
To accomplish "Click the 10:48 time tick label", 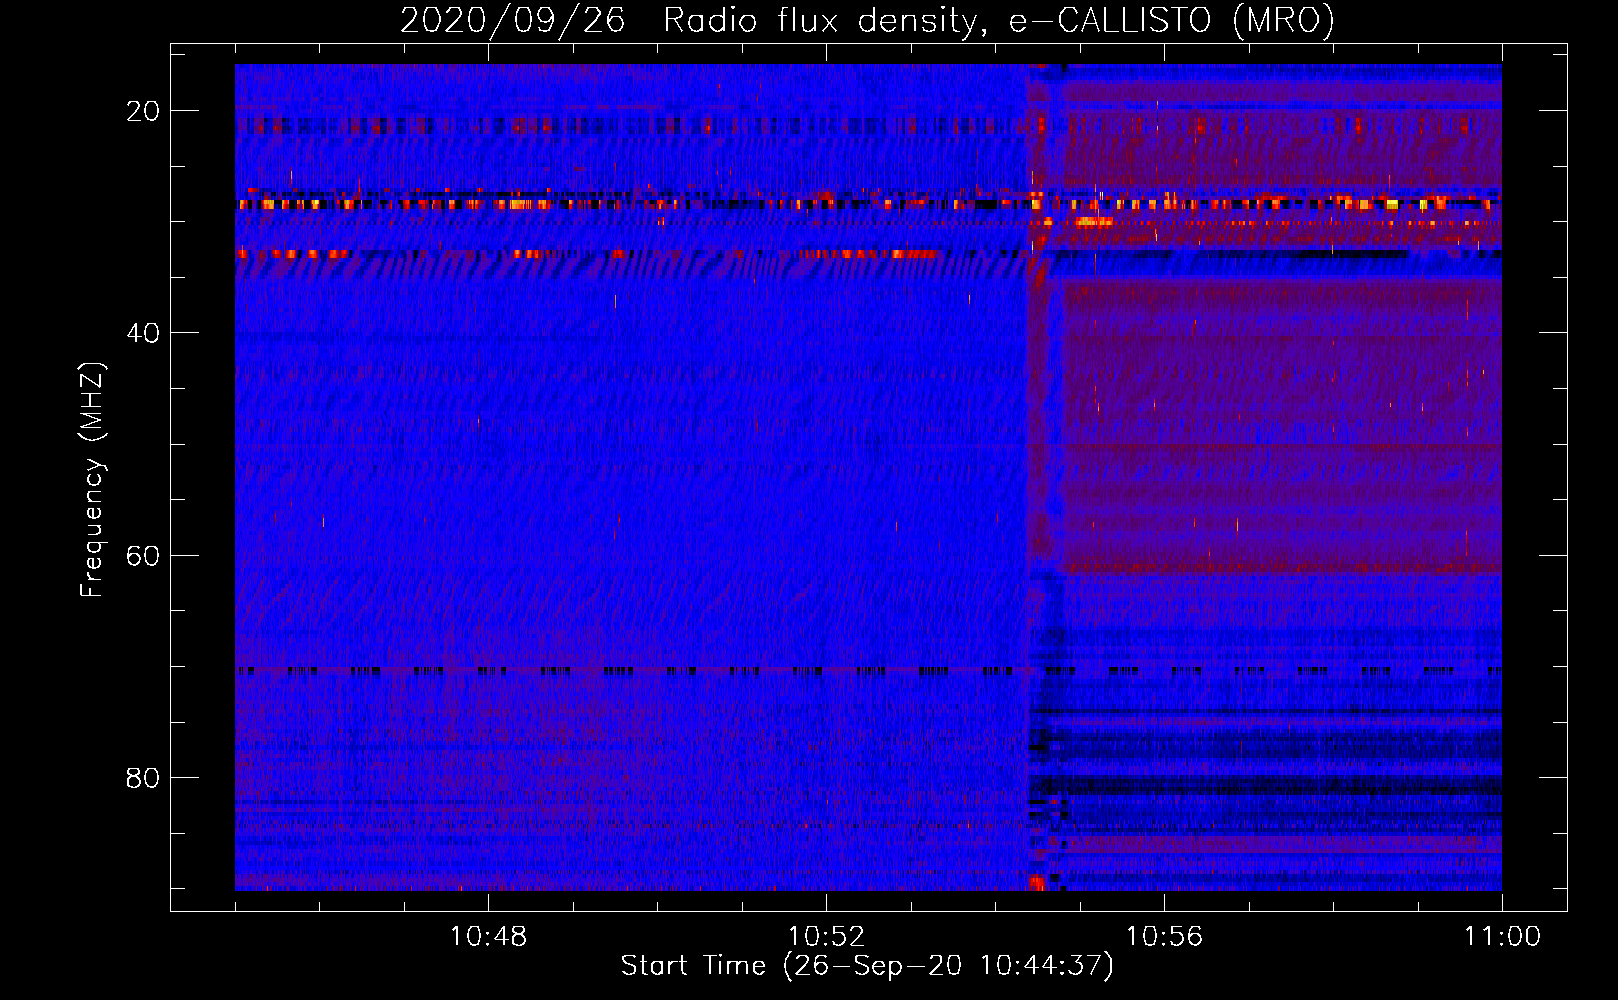I will tap(488, 937).
